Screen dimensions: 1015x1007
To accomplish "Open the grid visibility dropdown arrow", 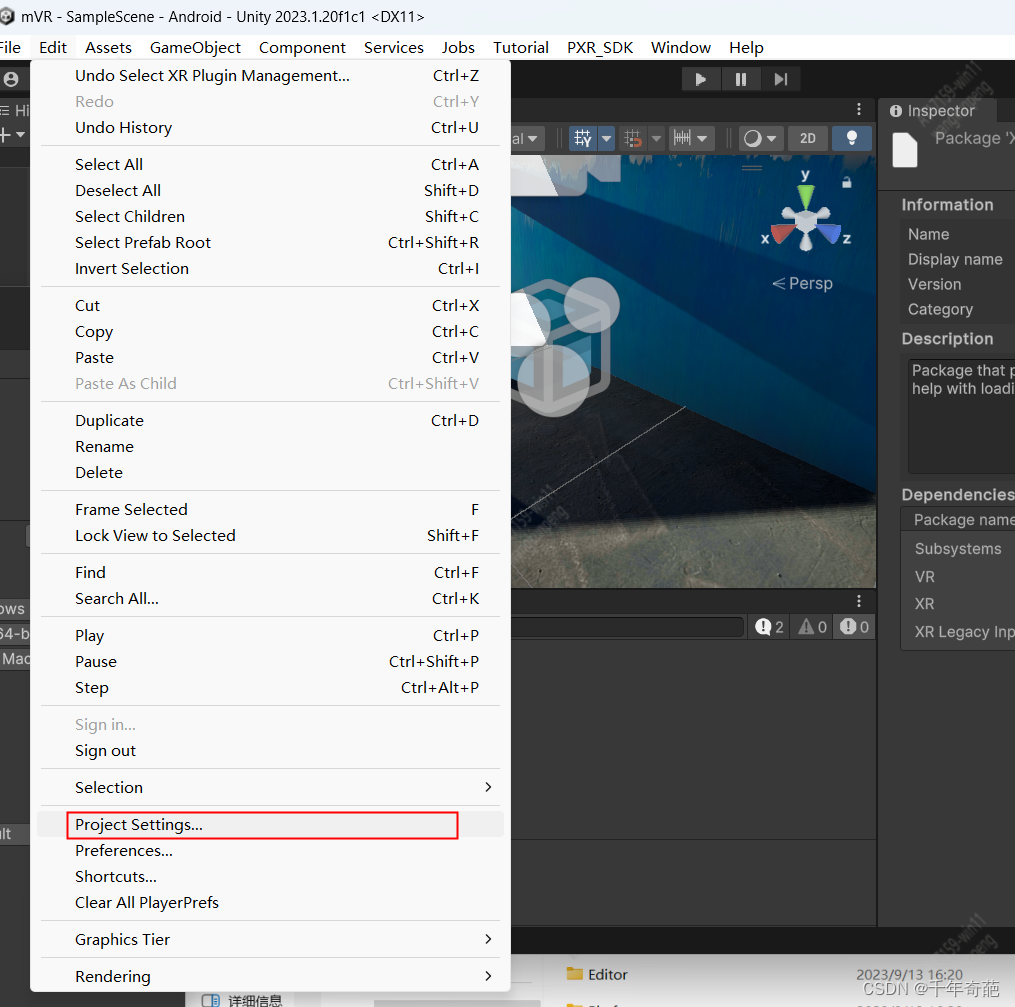I will (607, 138).
